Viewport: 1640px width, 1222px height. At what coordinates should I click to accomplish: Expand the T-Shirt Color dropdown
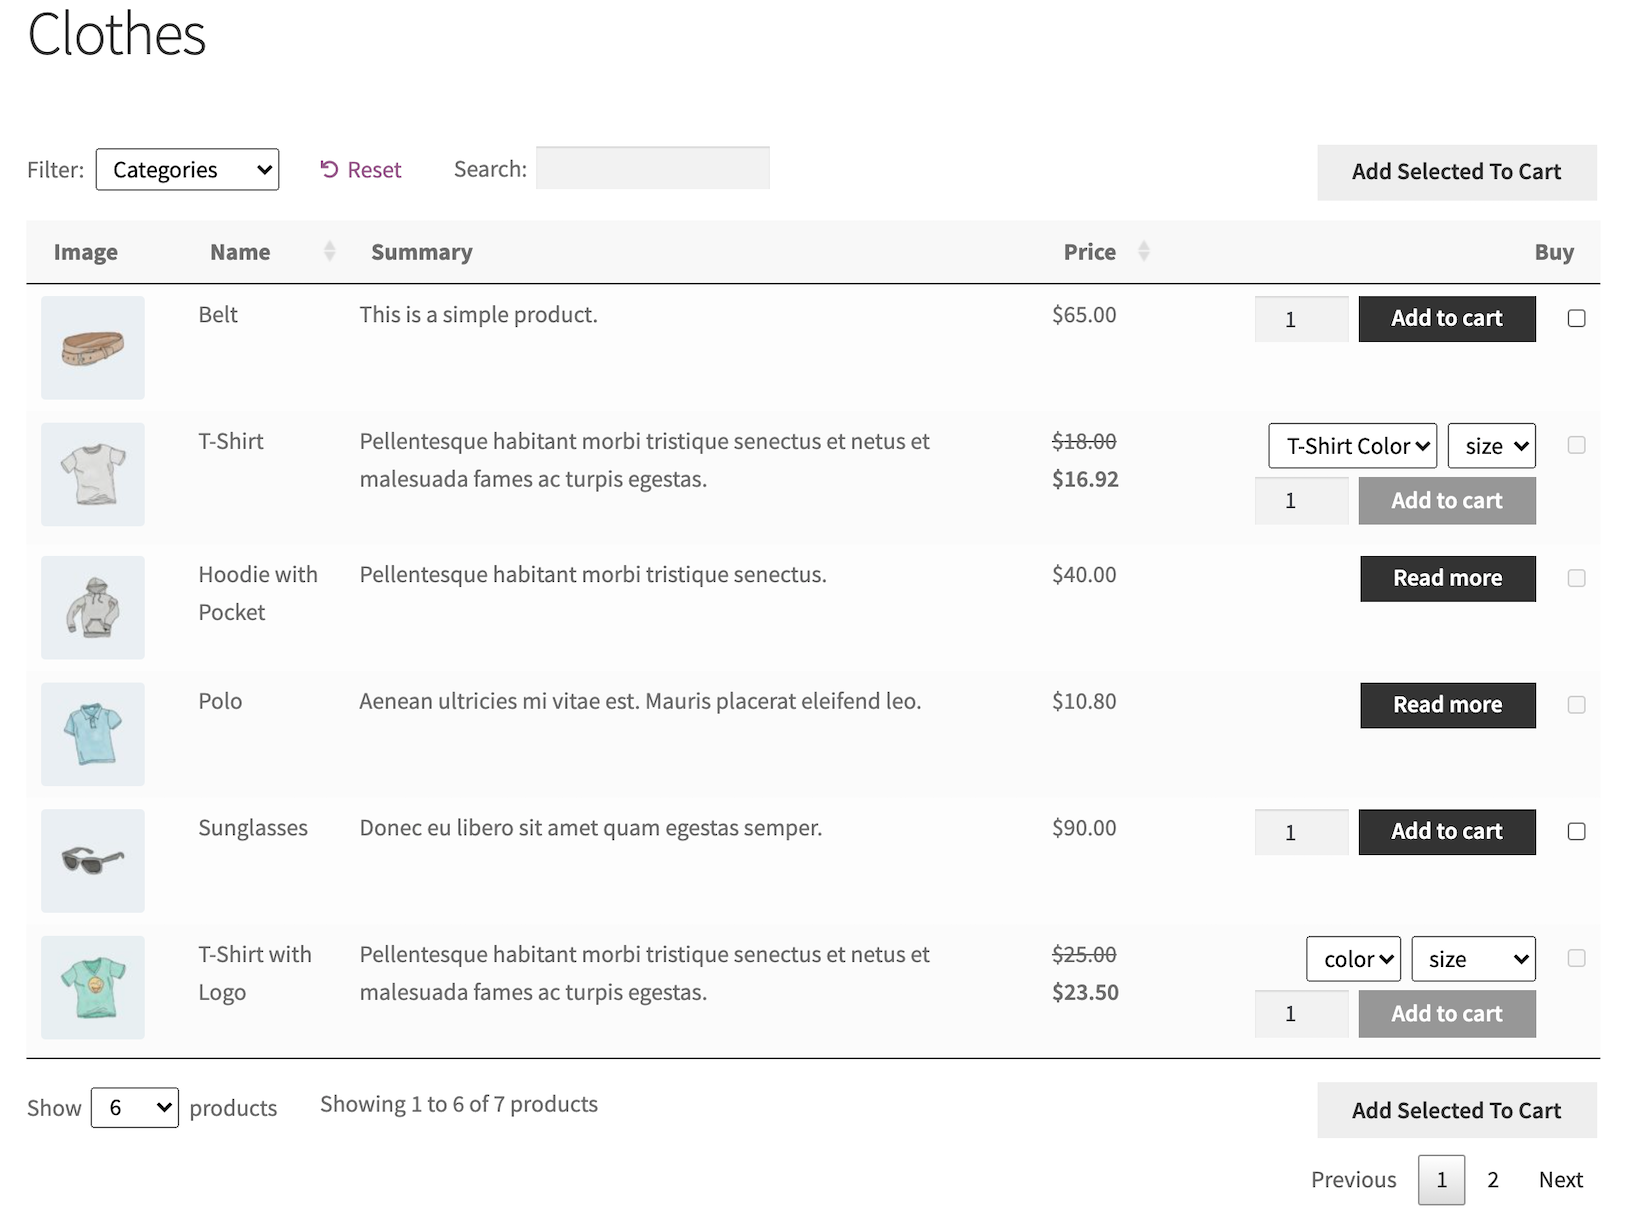point(1352,446)
